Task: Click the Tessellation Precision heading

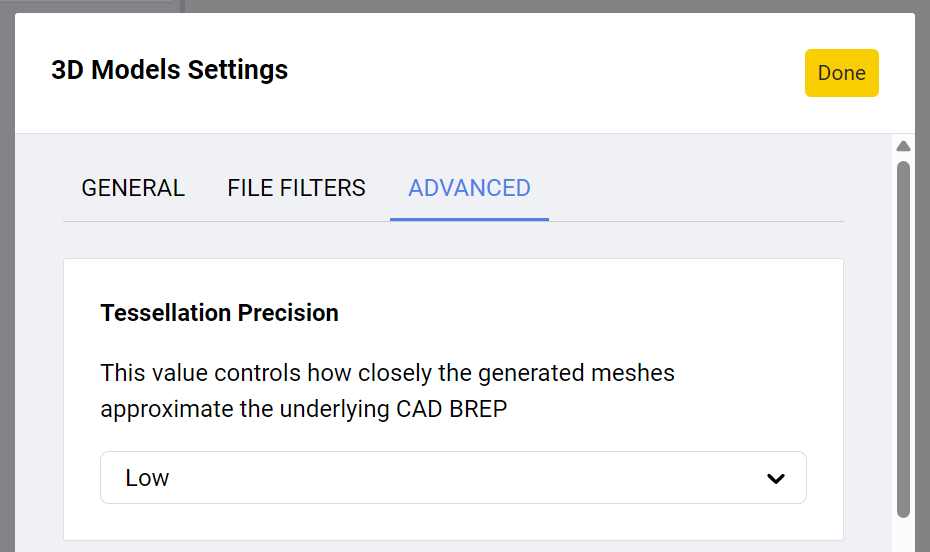Action: pos(219,313)
